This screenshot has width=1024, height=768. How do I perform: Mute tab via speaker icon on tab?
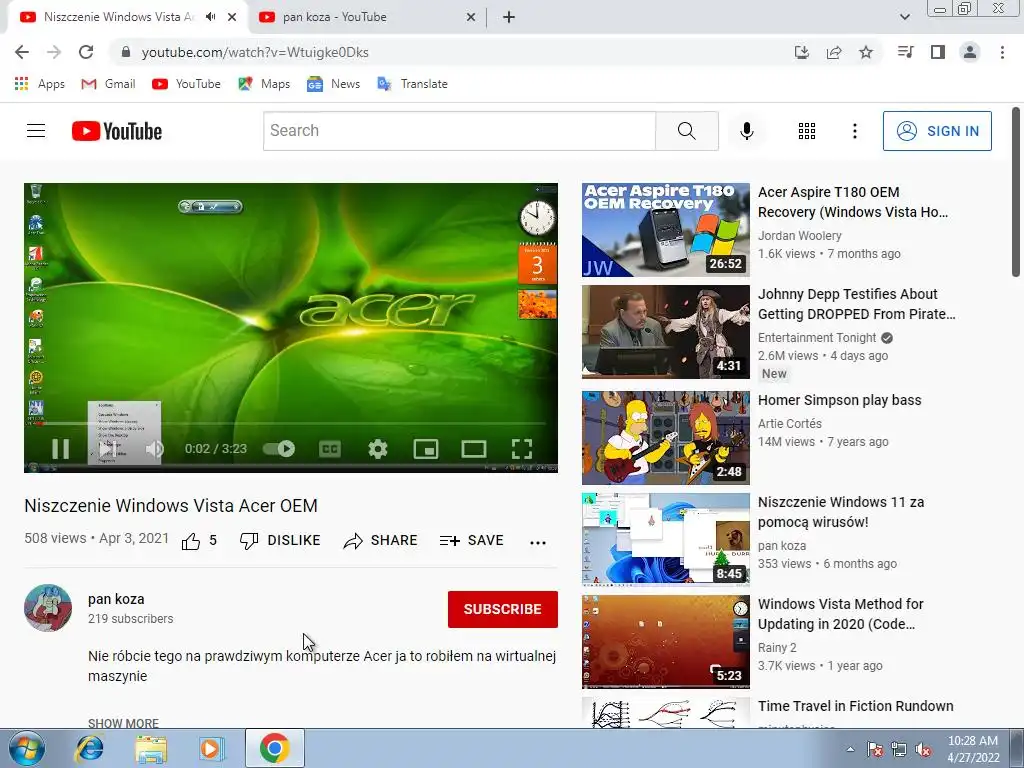(210, 18)
